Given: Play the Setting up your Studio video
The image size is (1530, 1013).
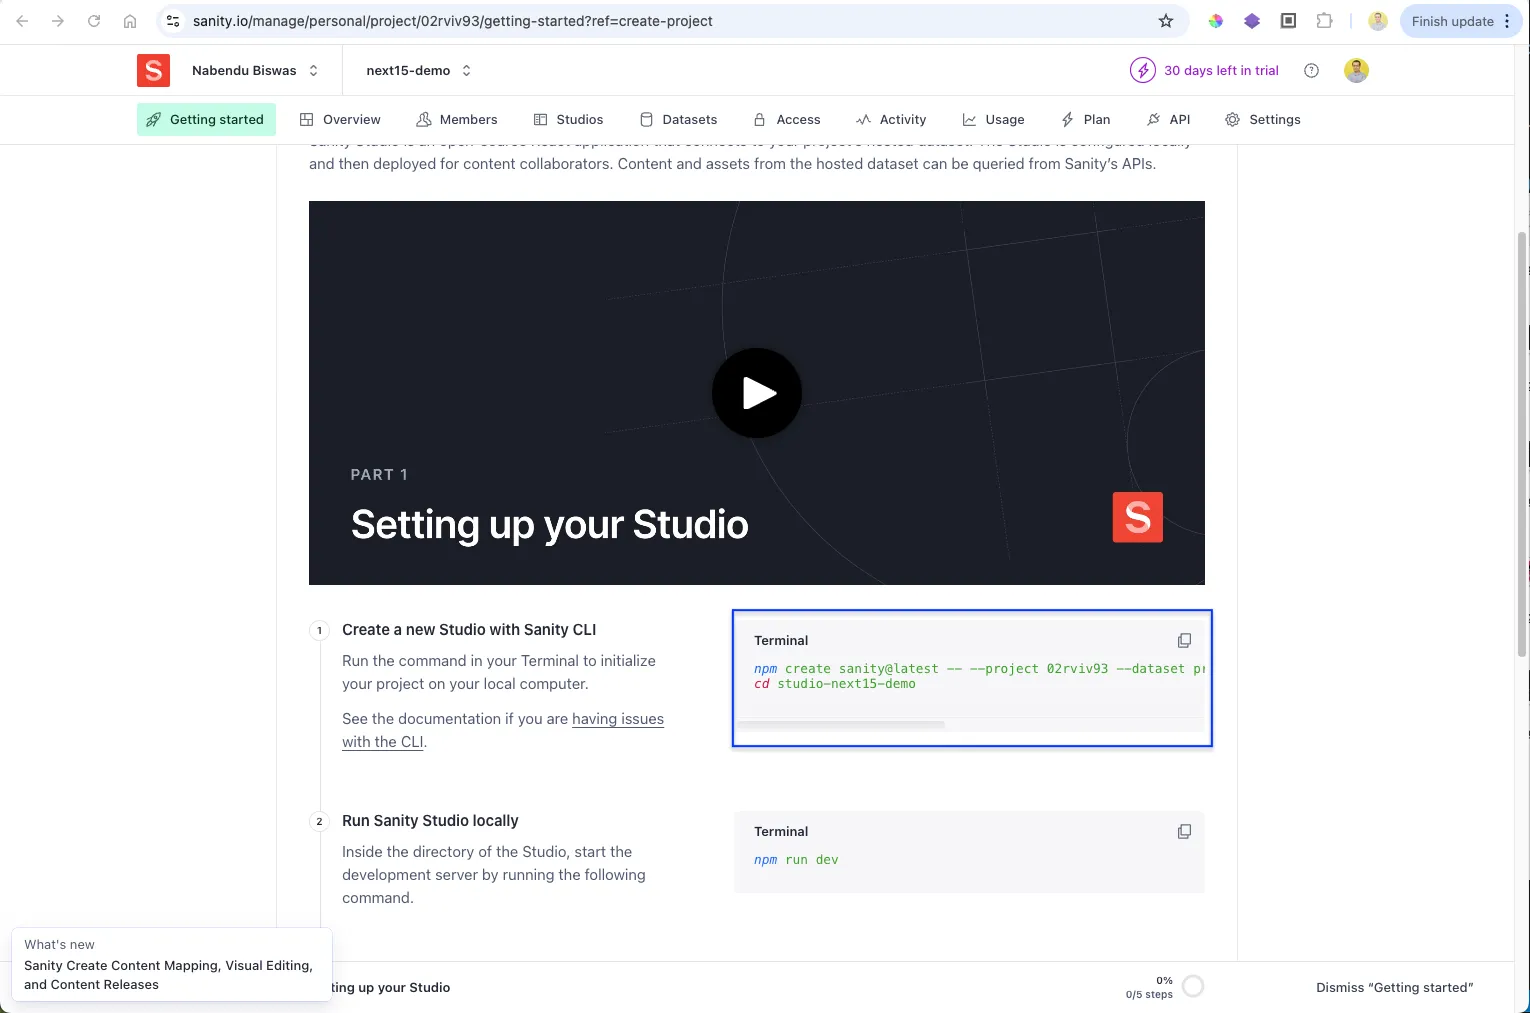Looking at the screenshot, I should pos(757,393).
